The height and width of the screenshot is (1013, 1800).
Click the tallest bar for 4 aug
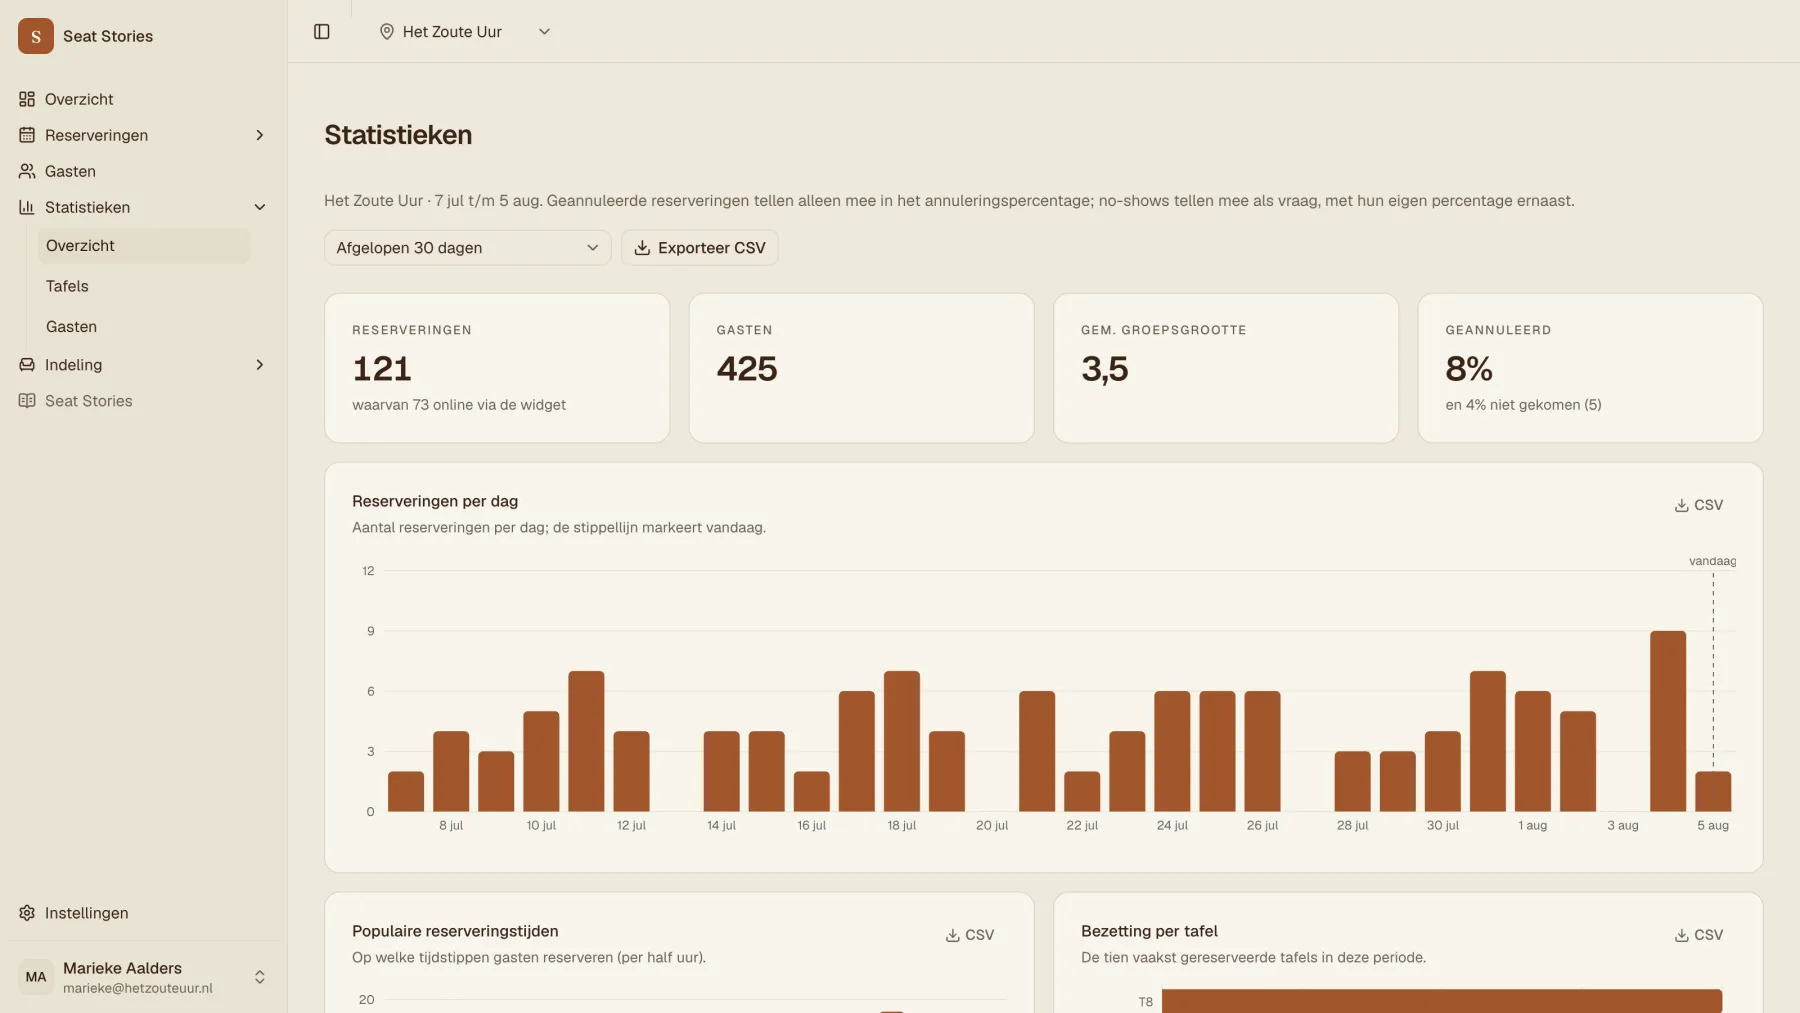(x=1668, y=721)
